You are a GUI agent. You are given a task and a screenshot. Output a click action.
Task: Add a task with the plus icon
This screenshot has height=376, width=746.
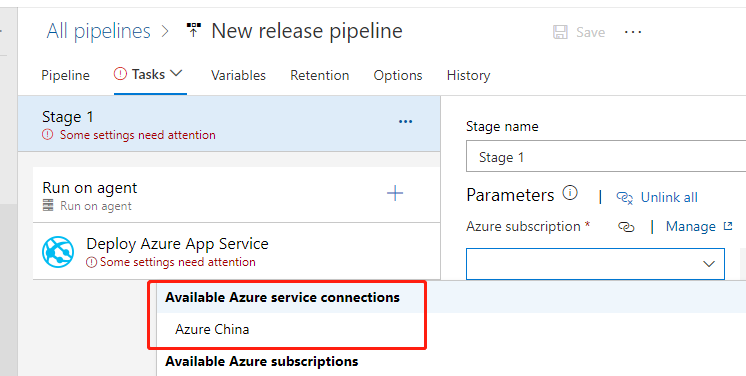coord(395,193)
